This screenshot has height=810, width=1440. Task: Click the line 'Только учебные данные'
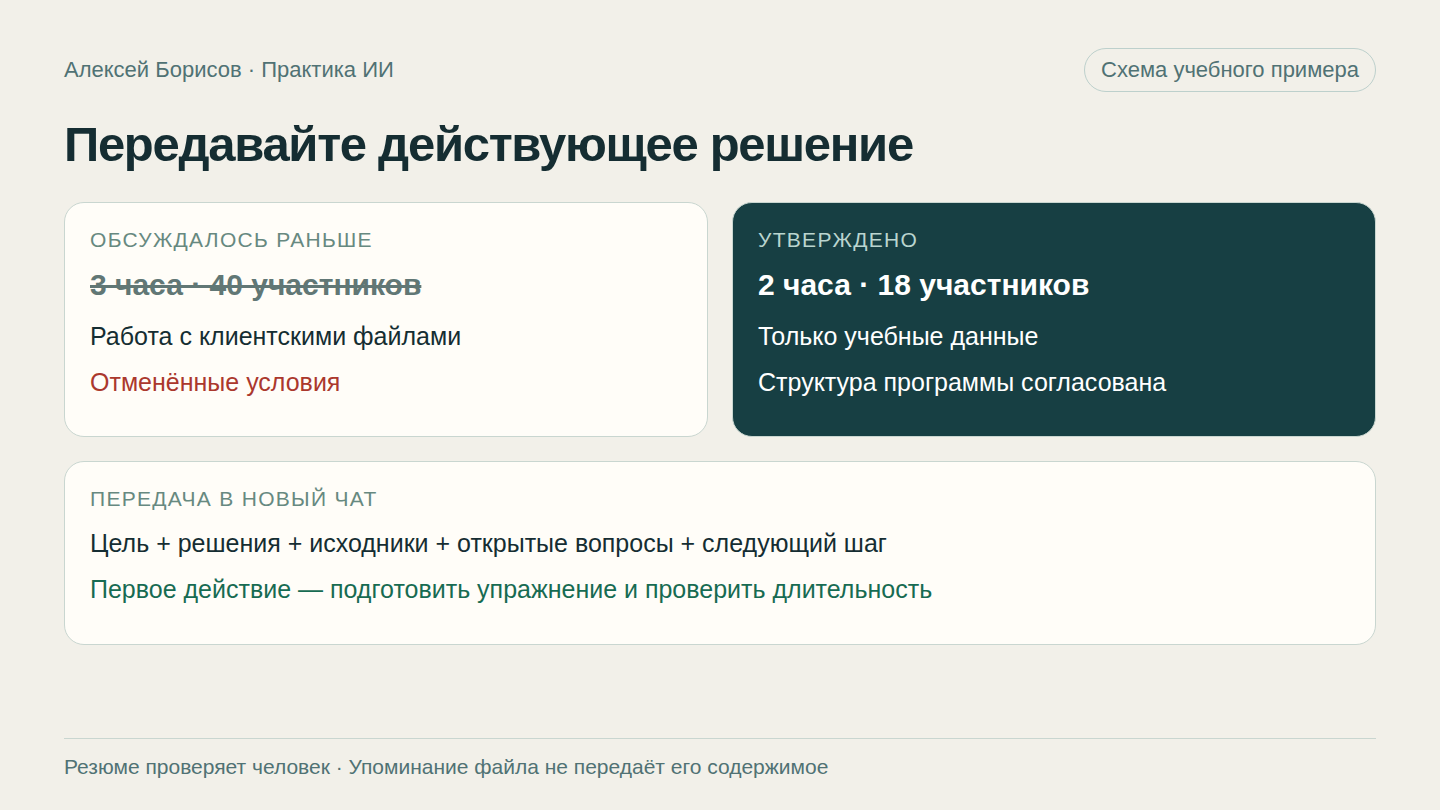898,337
